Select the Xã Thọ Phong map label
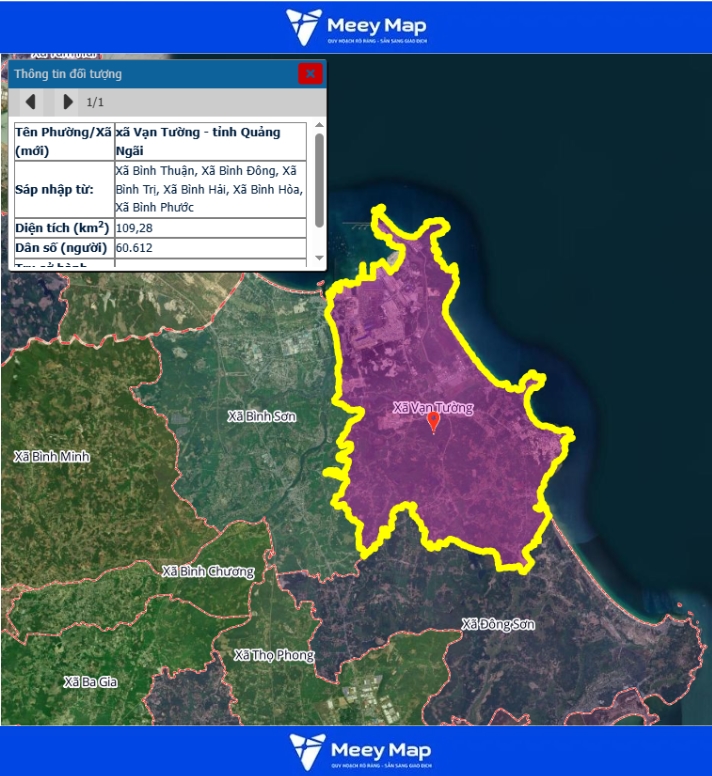Viewport: 712px width, 776px height. pos(274,656)
